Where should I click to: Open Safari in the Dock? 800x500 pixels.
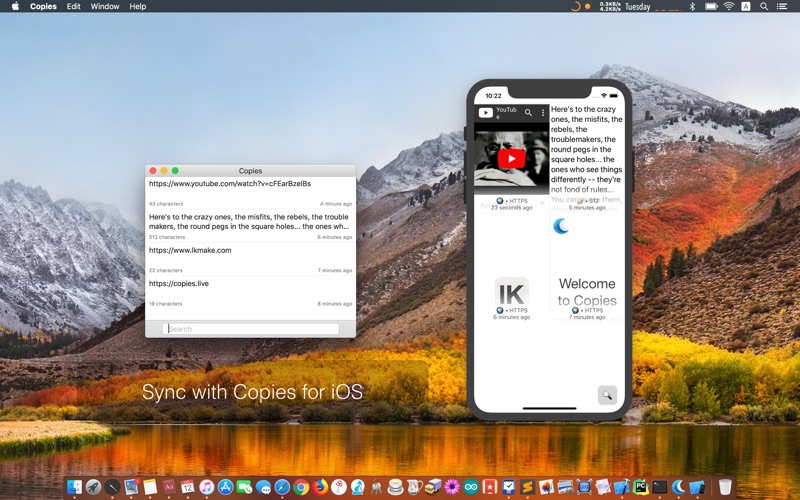(282, 487)
